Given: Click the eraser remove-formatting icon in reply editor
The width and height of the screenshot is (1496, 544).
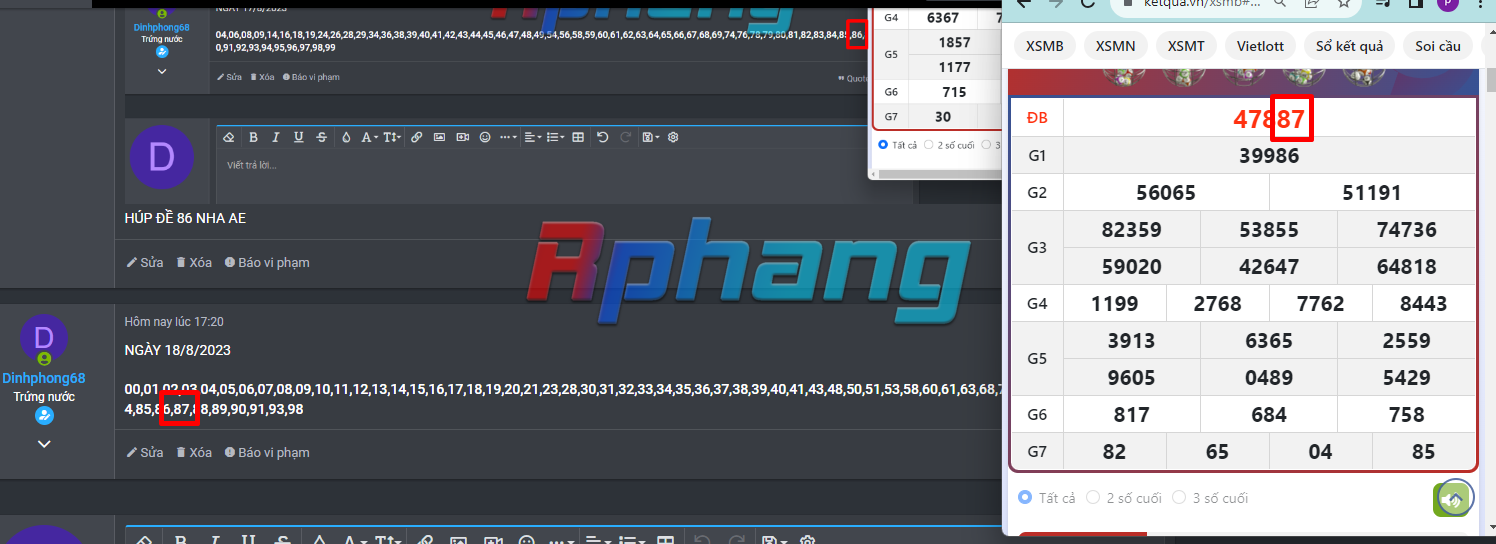Looking at the screenshot, I should point(228,137).
